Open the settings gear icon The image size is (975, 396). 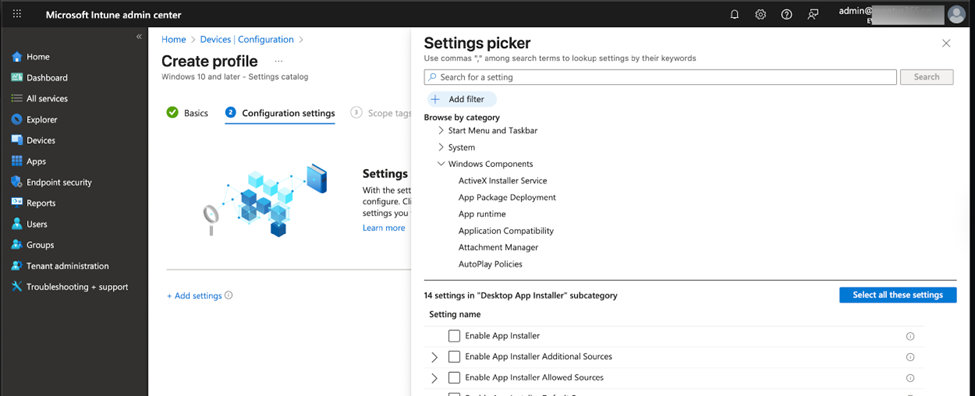pos(760,15)
